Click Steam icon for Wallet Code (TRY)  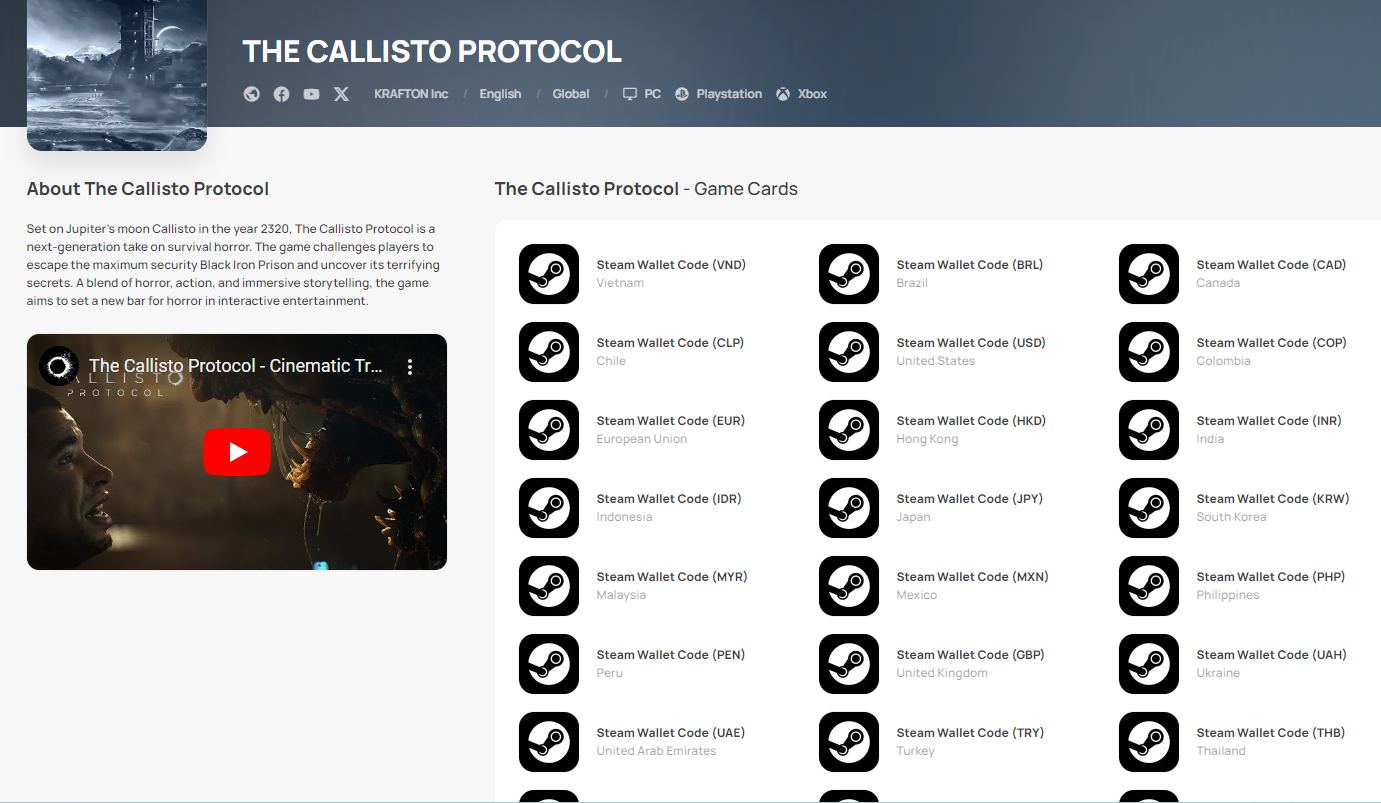coord(849,742)
